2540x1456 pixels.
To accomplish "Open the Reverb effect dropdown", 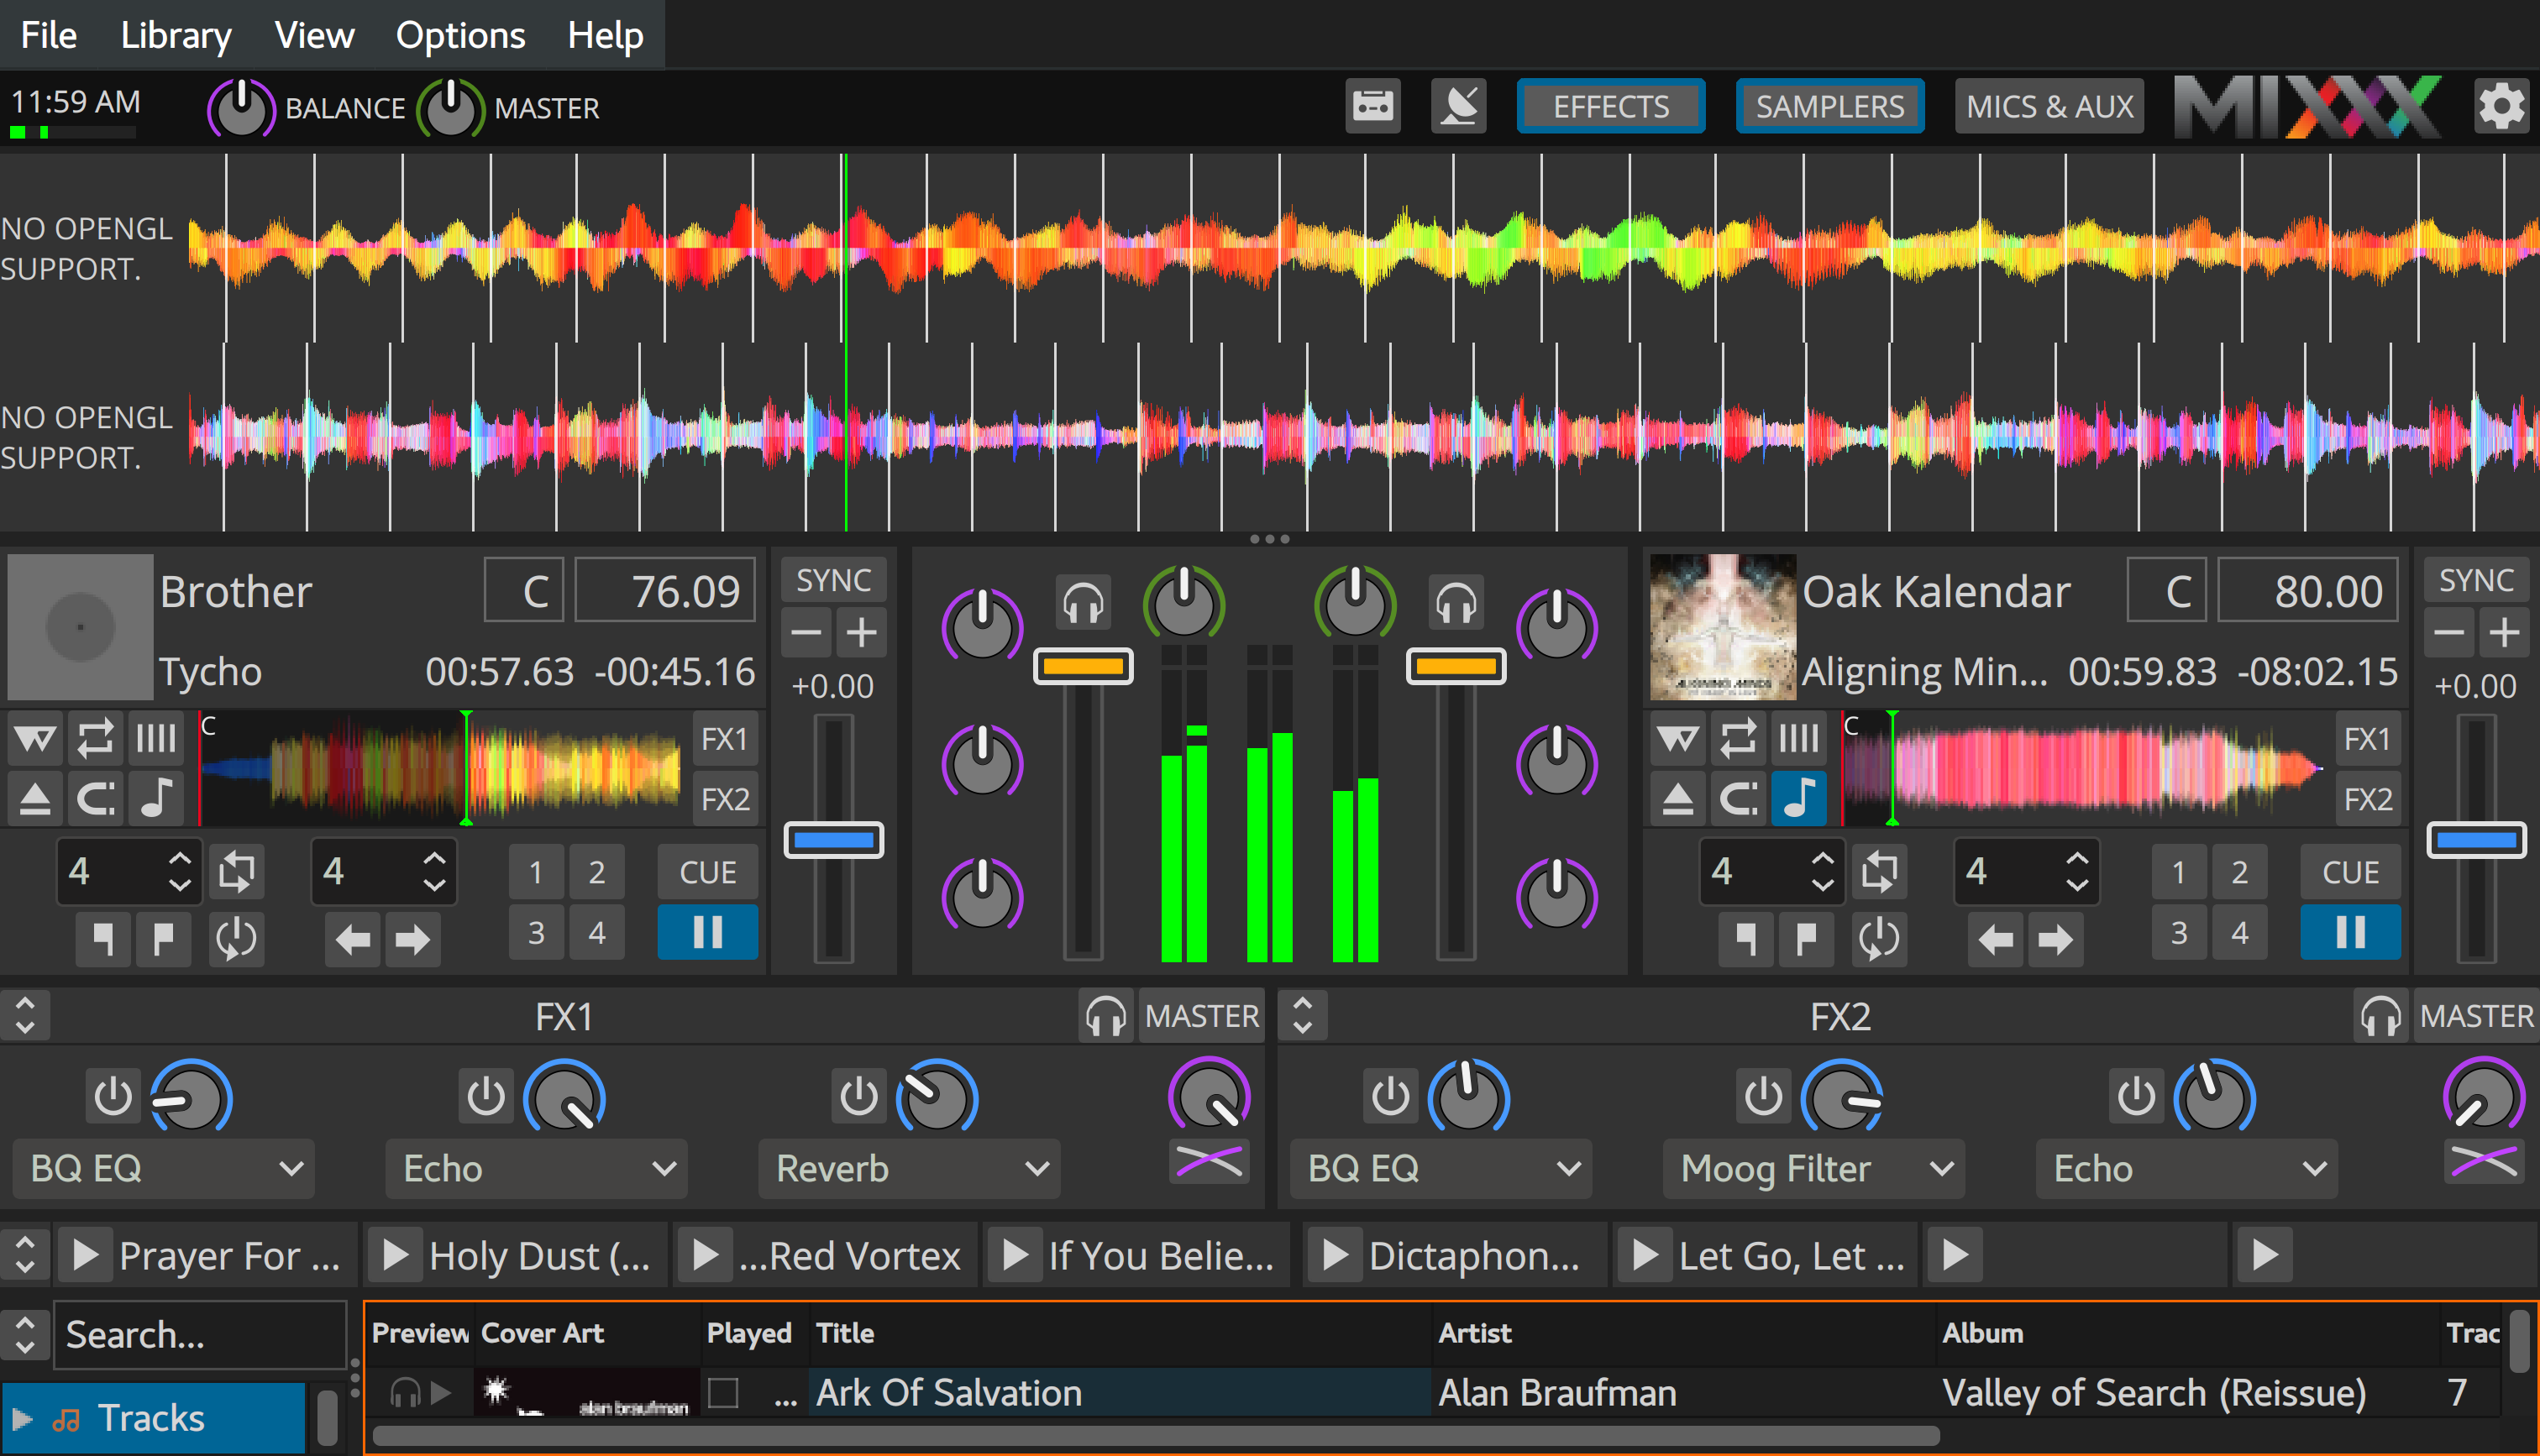I will [910, 1169].
